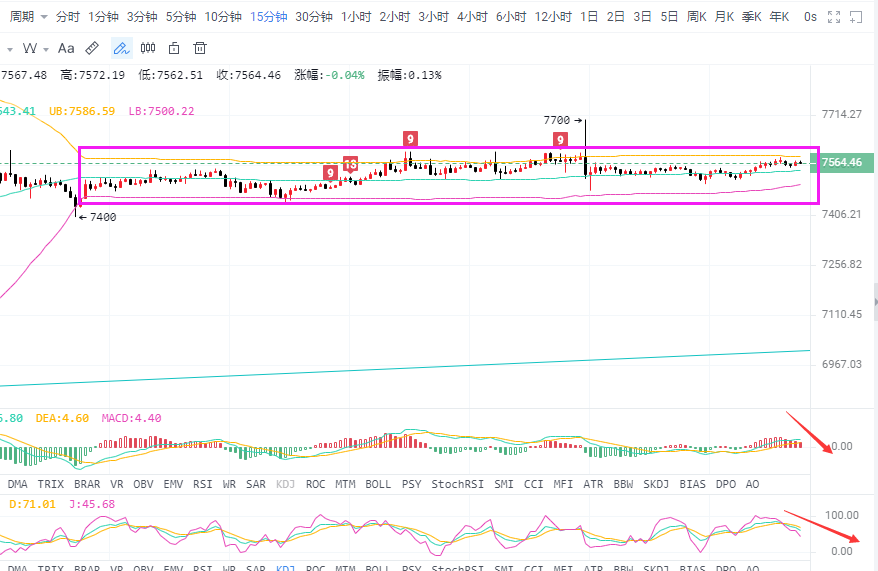The width and height of the screenshot is (878, 571).
Task: Click the 涨幅:-0.04% value
Action: coord(329,75)
